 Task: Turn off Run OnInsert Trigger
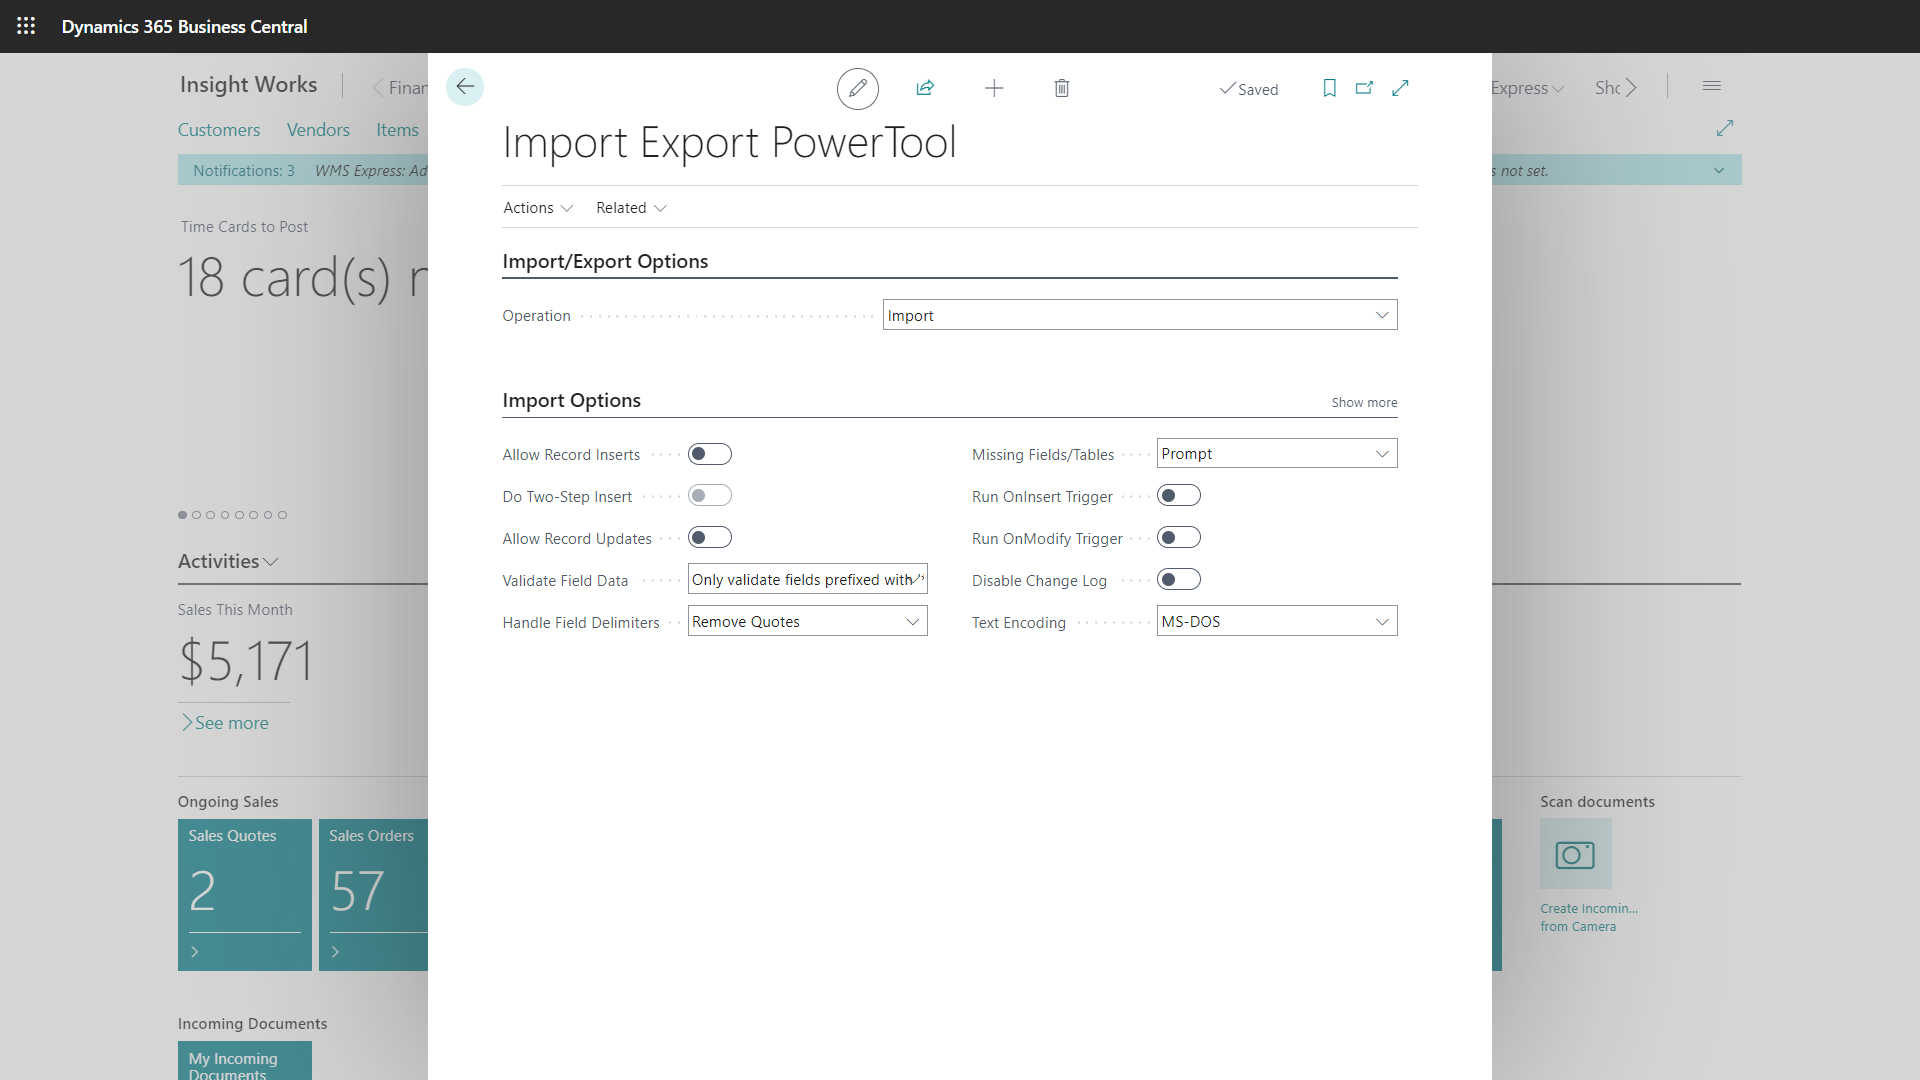point(1179,495)
